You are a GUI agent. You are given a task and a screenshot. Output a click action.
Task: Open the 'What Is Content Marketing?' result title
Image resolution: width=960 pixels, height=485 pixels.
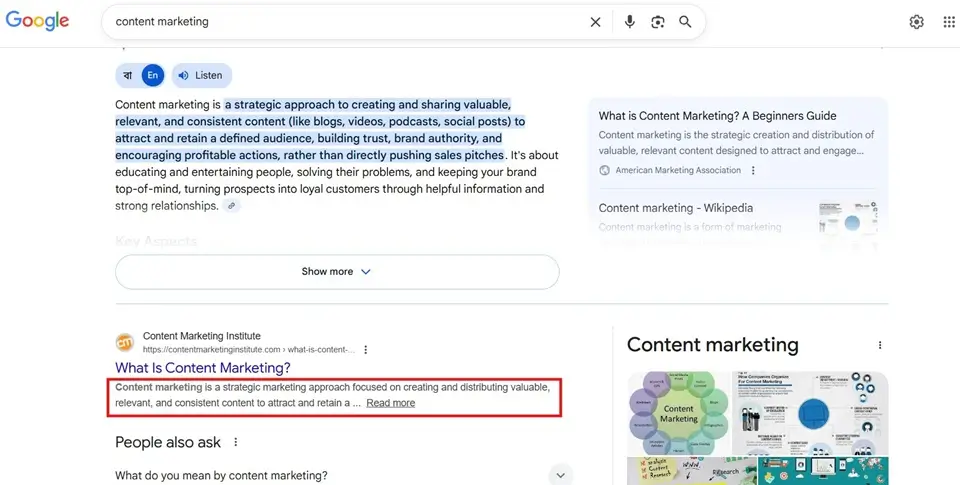203,367
